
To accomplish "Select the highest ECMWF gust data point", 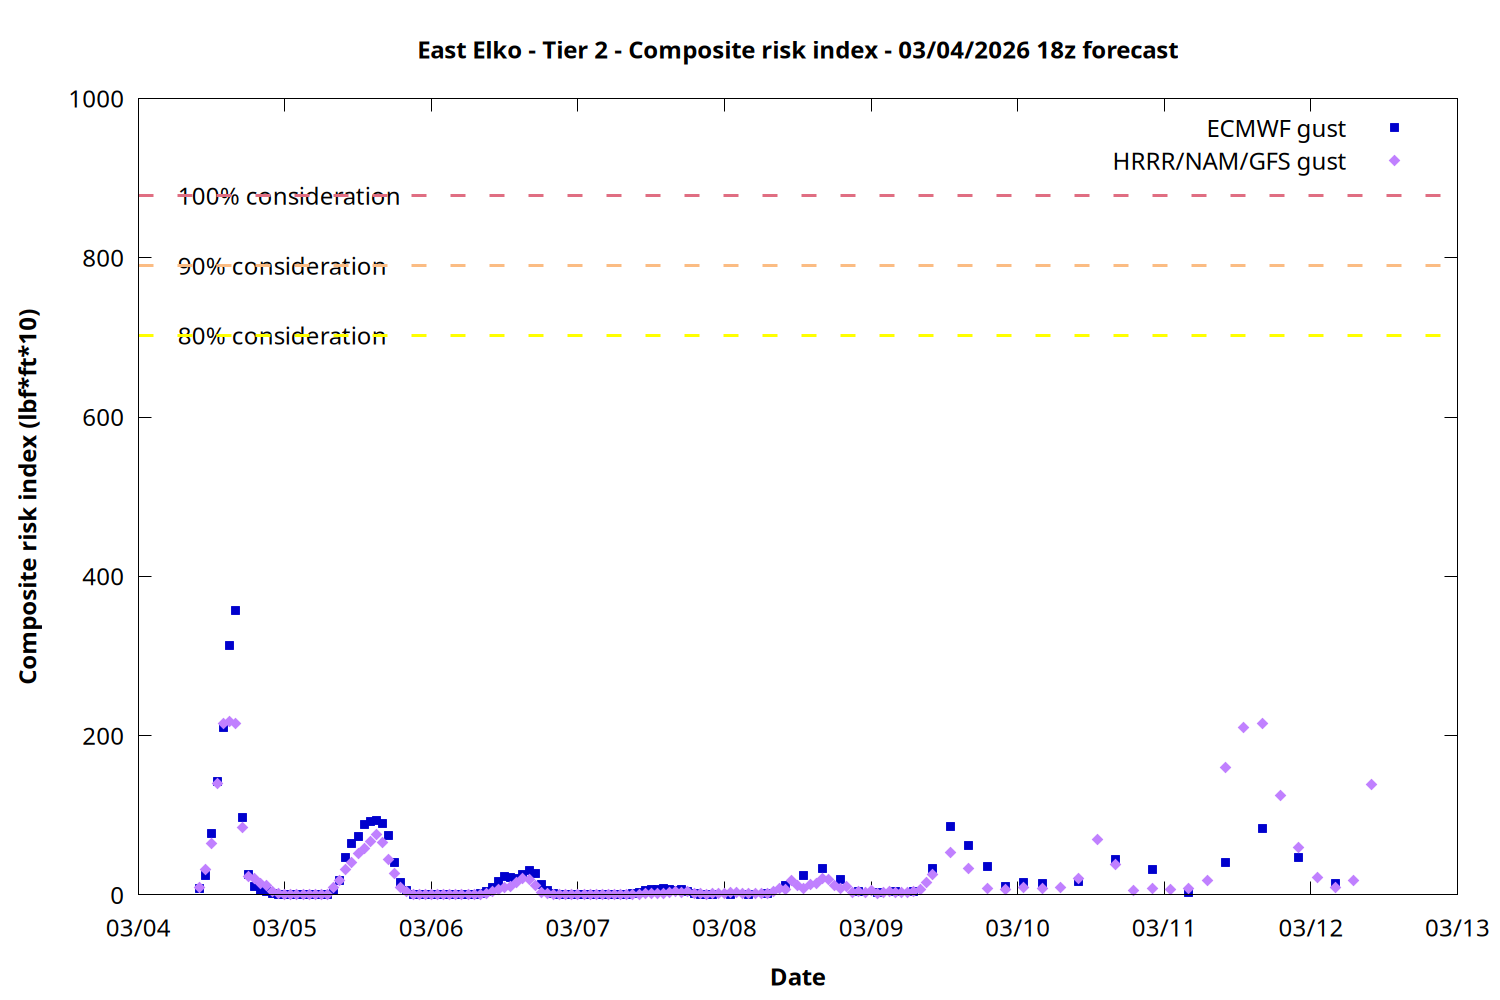I will click(x=236, y=610).
